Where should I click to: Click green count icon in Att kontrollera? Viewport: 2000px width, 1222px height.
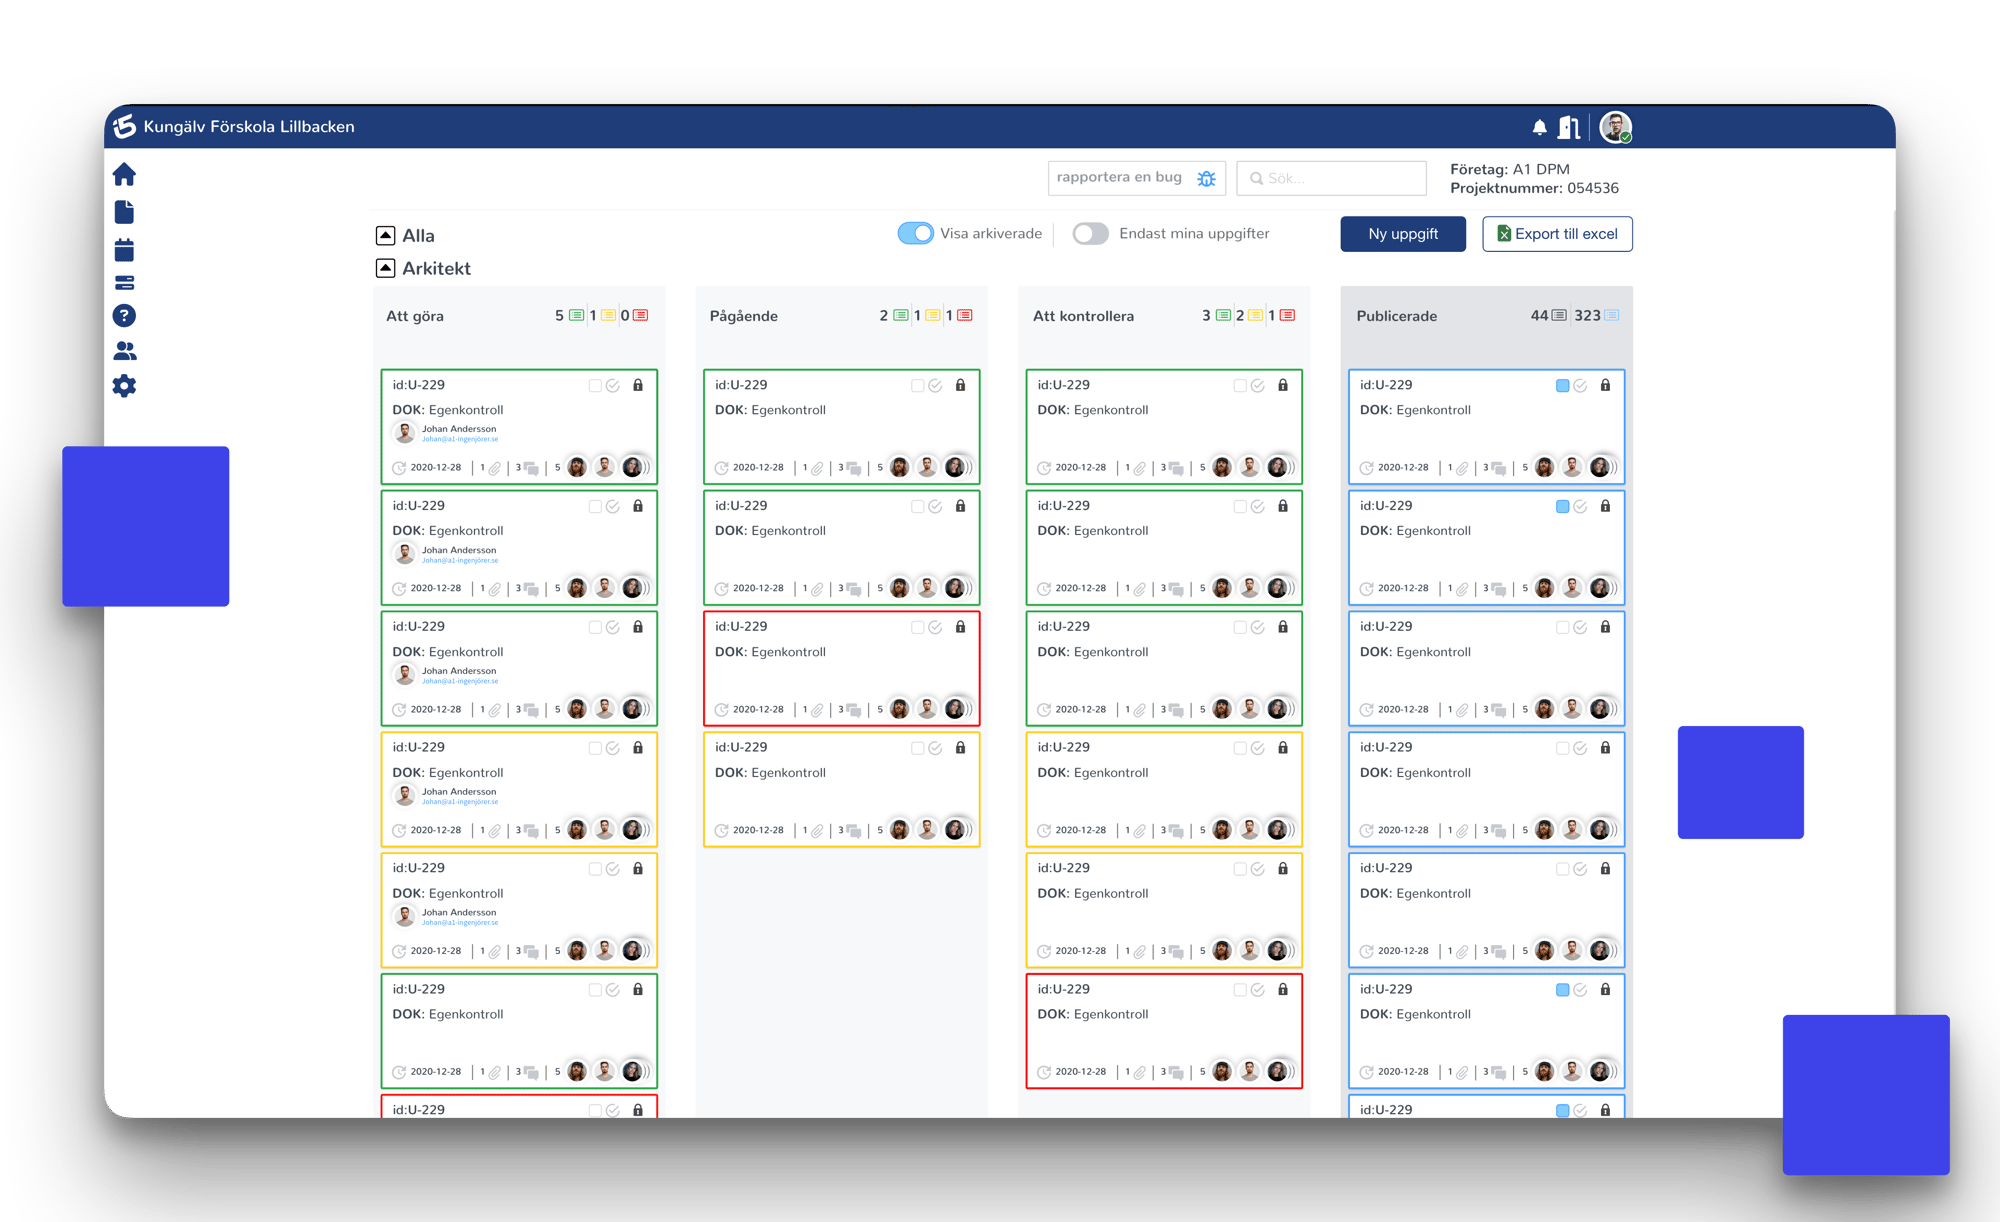(x=1223, y=315)
